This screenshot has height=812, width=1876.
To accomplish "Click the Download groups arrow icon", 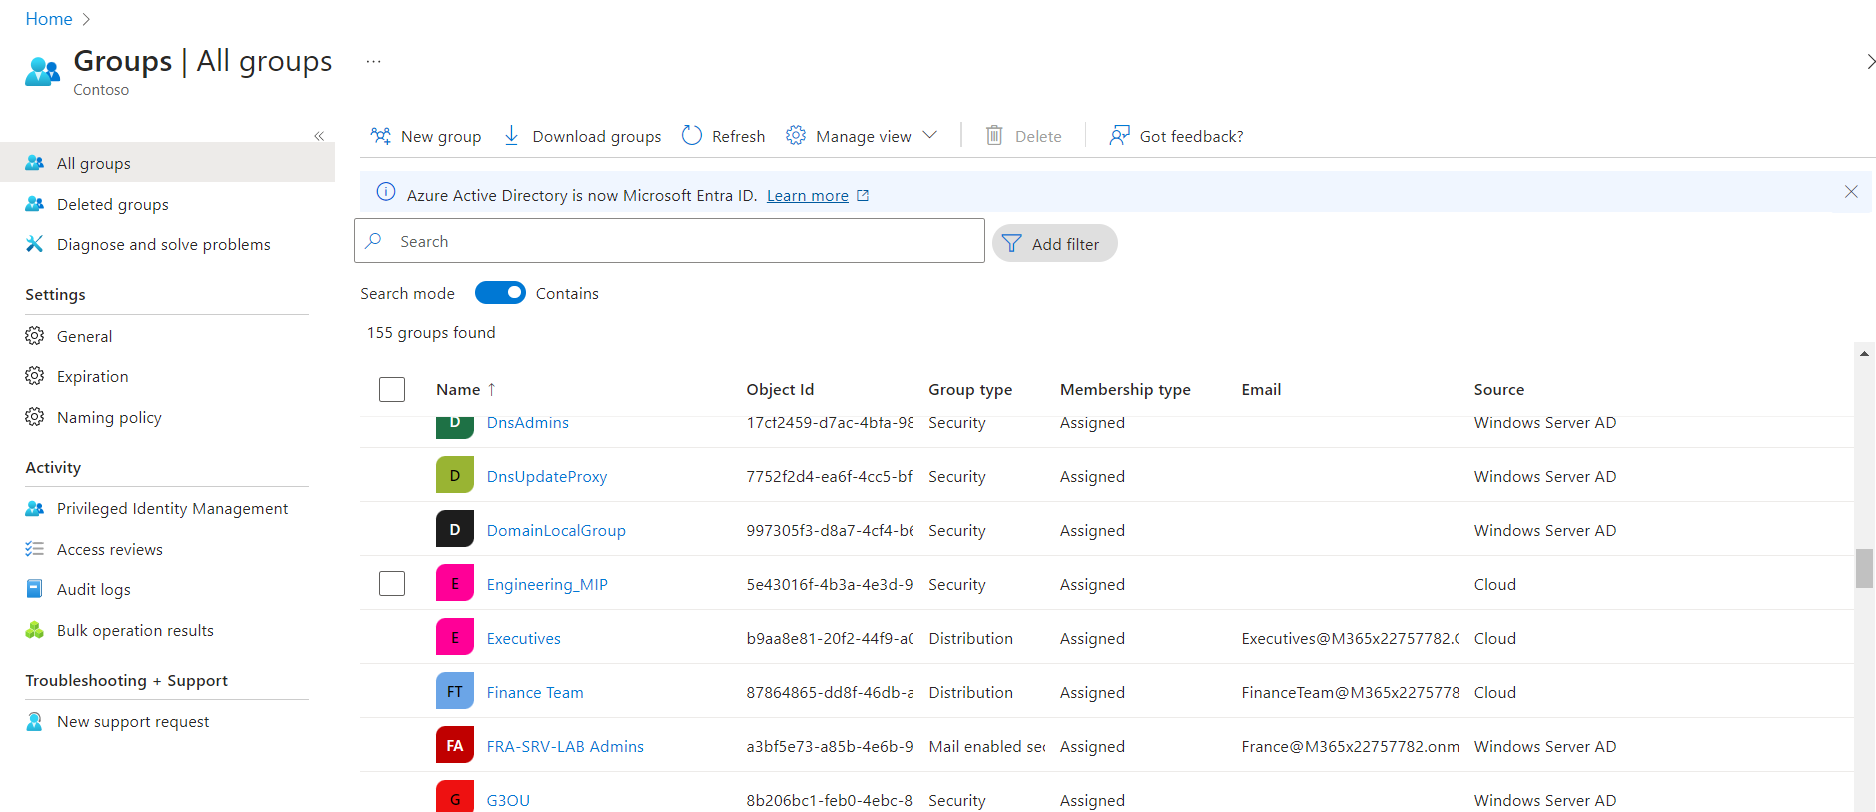I will [x=511, y=135].
